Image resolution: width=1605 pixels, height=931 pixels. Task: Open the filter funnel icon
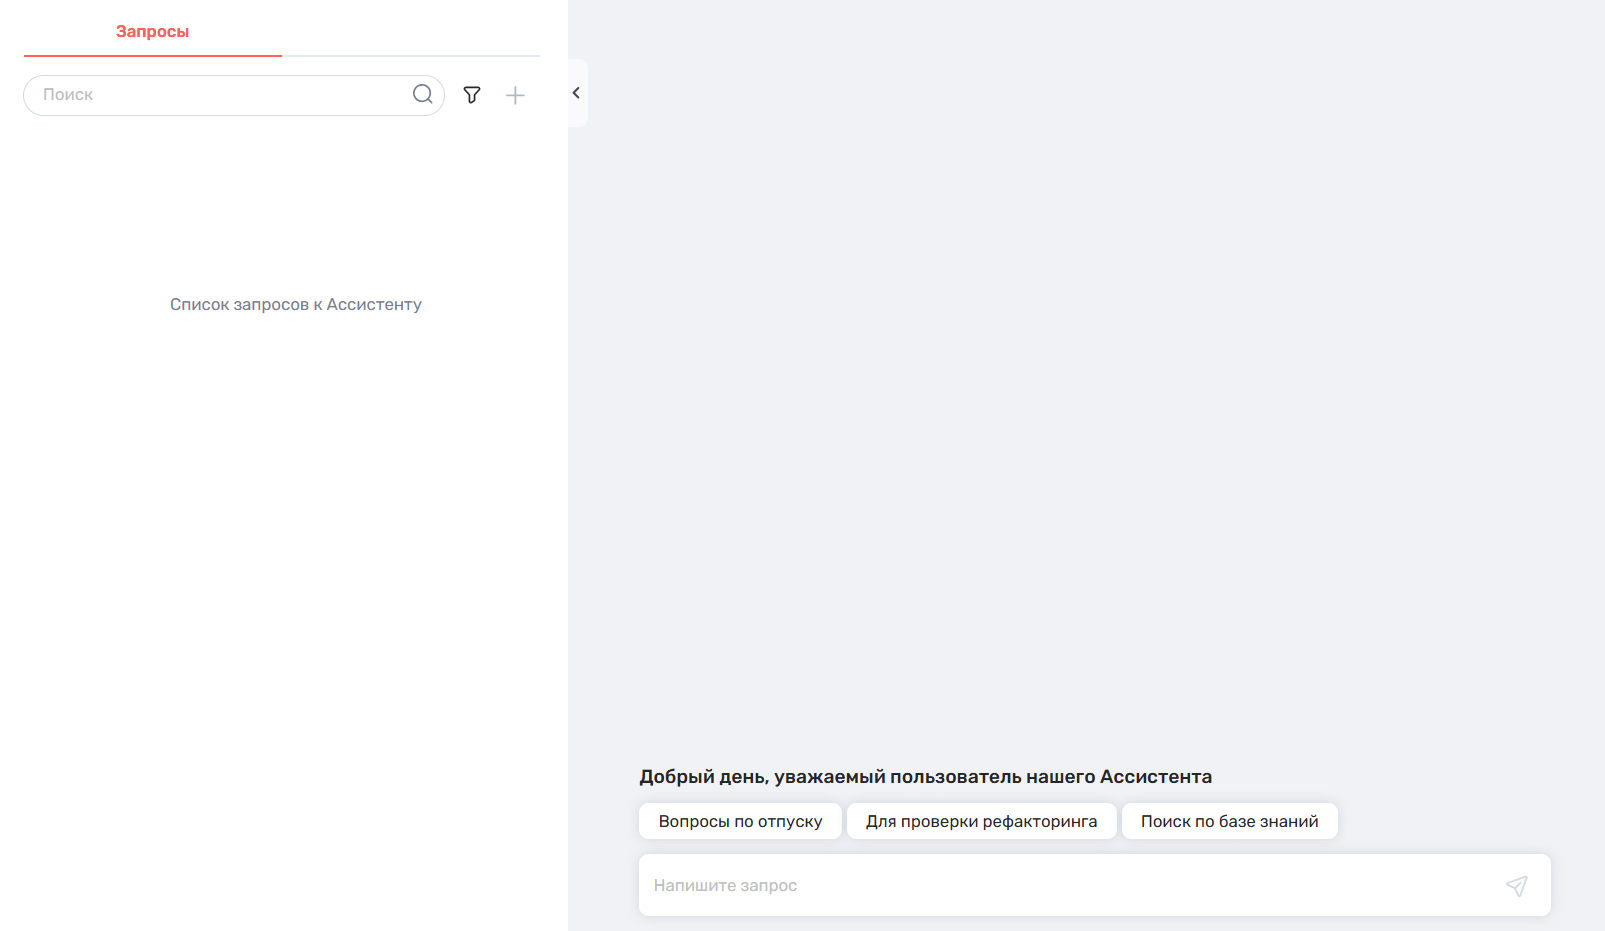tap(472, 95)
